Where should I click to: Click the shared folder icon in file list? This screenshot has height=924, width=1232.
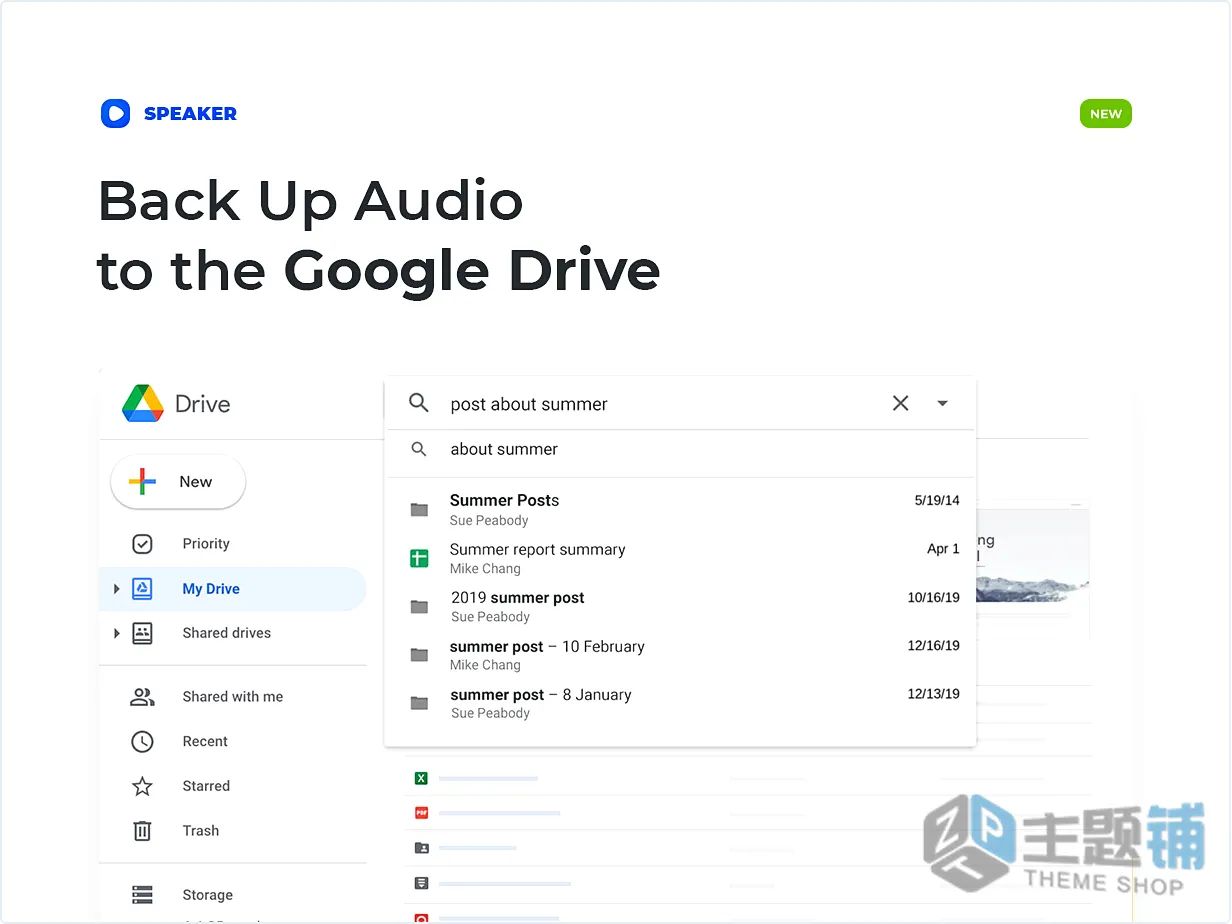point(421,848)
